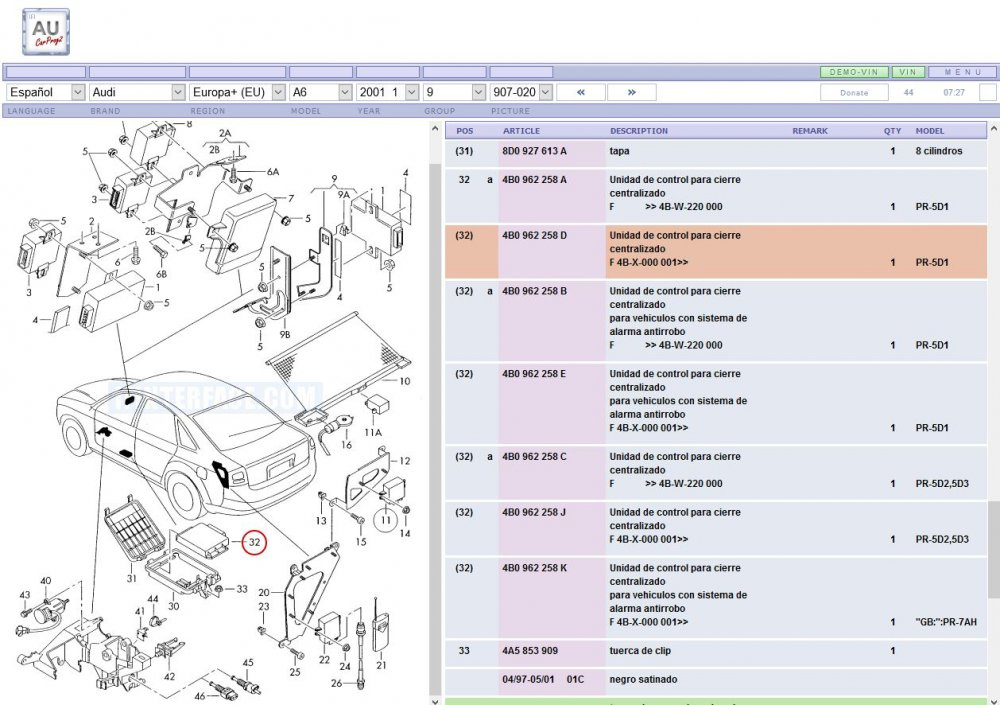Click circled callout 32 in diagram

click(254, 542)
